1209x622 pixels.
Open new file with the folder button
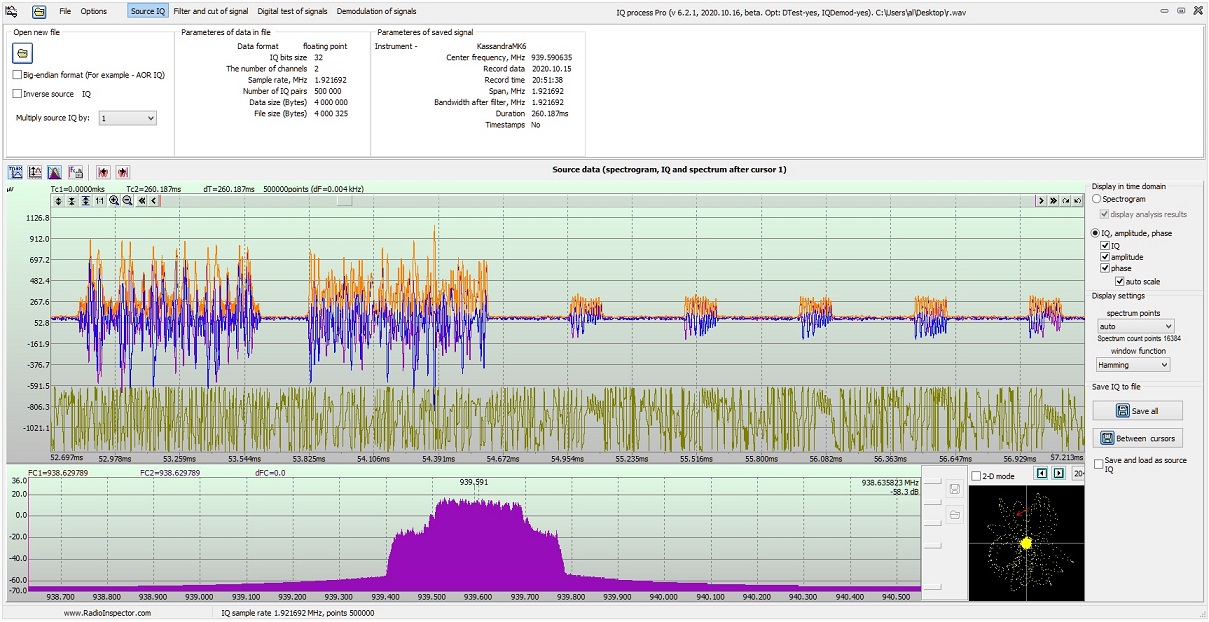(x=24, y=53)
